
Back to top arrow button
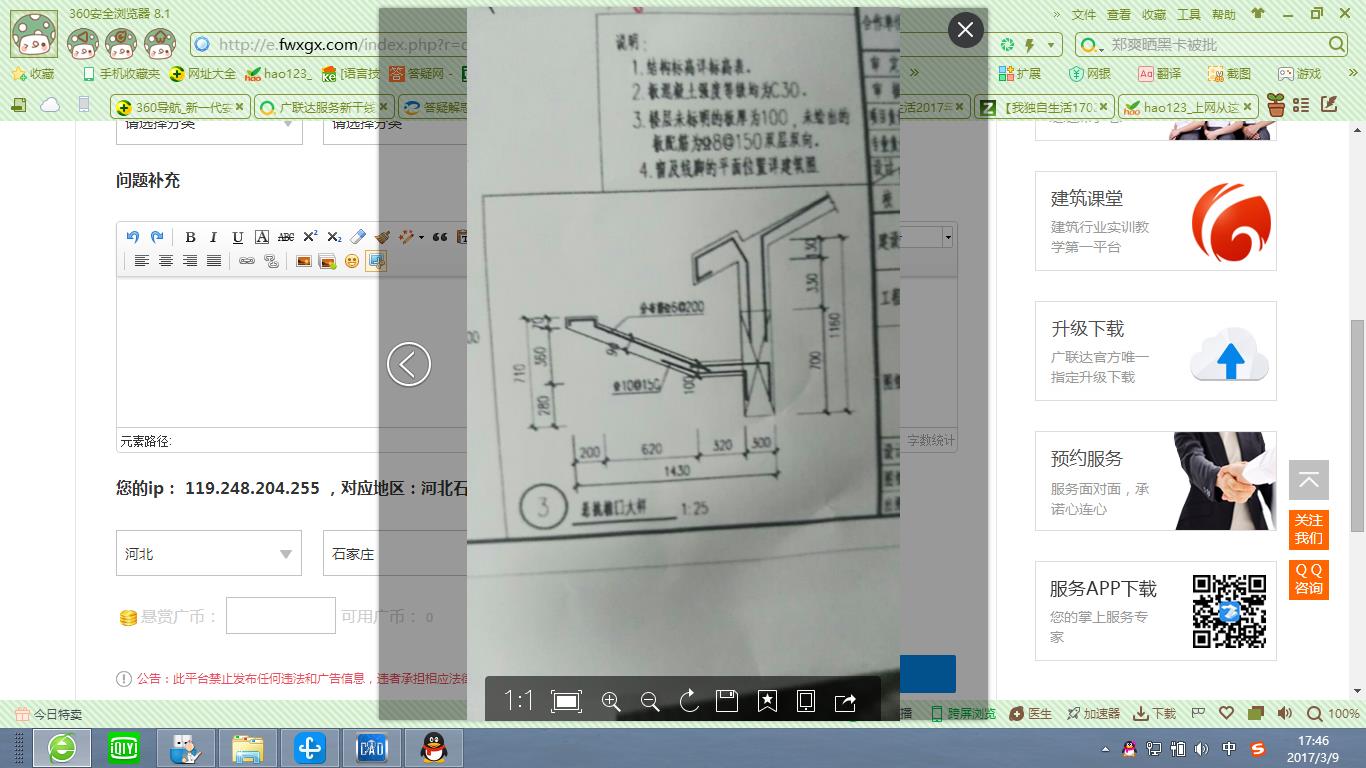[x=1309, y=481]
